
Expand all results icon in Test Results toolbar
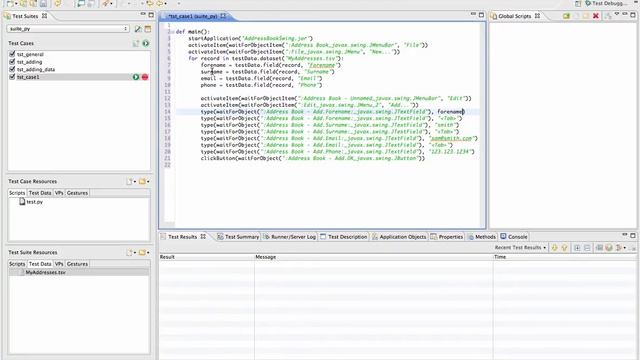tap(577, 248)
